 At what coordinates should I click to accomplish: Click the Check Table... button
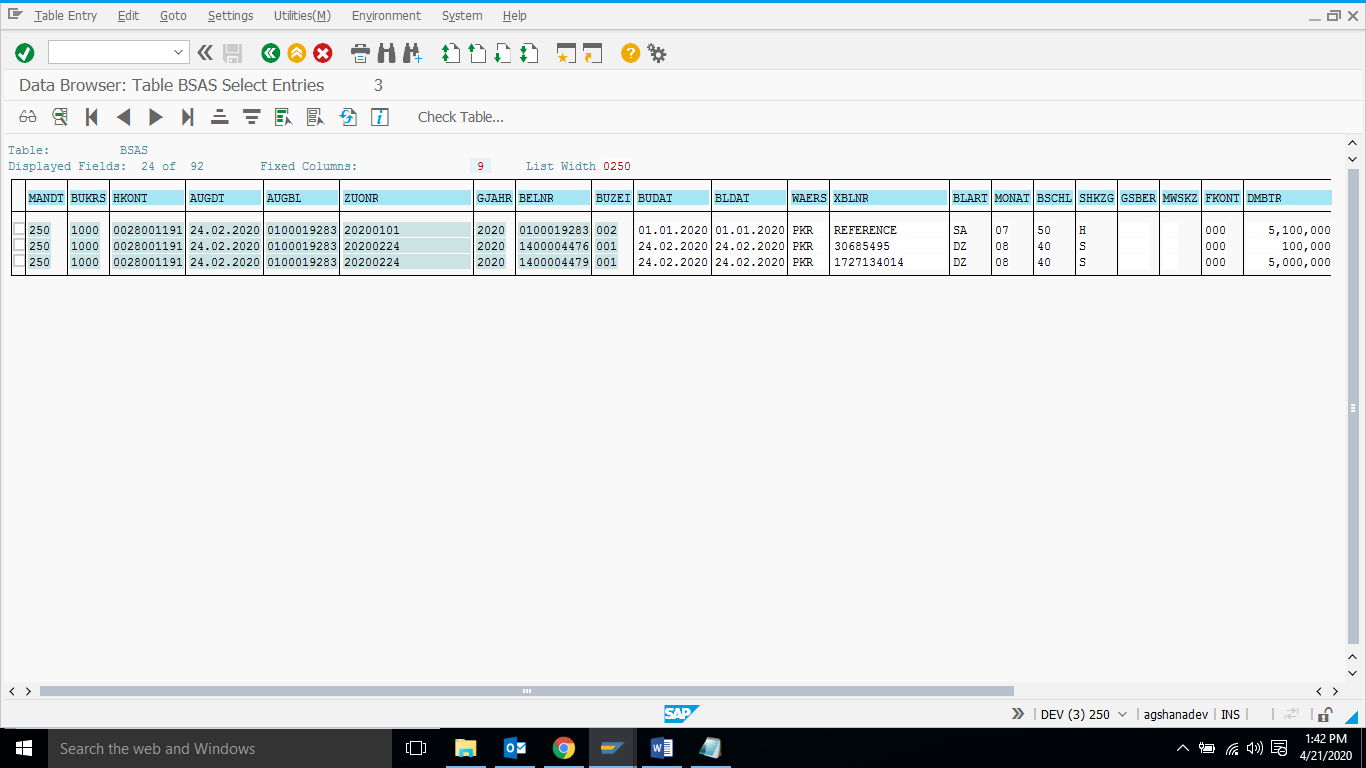click(x=460, y=117)
